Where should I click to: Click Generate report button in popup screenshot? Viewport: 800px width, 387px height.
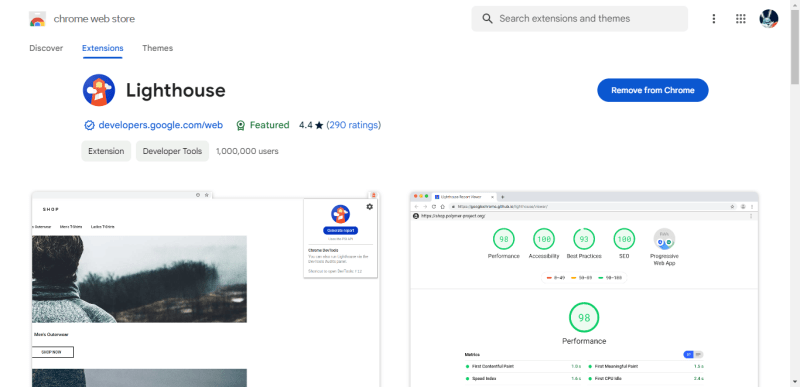[340, 230]
